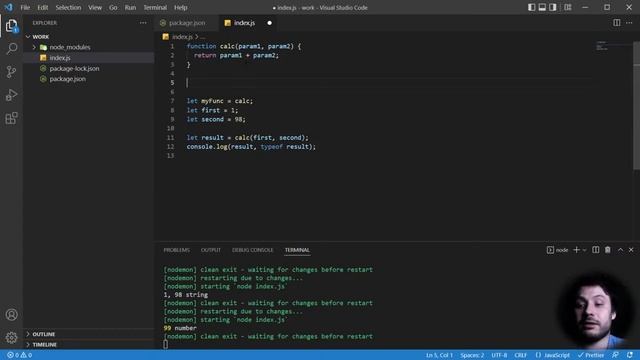Switch to the Output panel tab
Screen dimensions: 640x360
pyautogui.click(x=211, y=250)
